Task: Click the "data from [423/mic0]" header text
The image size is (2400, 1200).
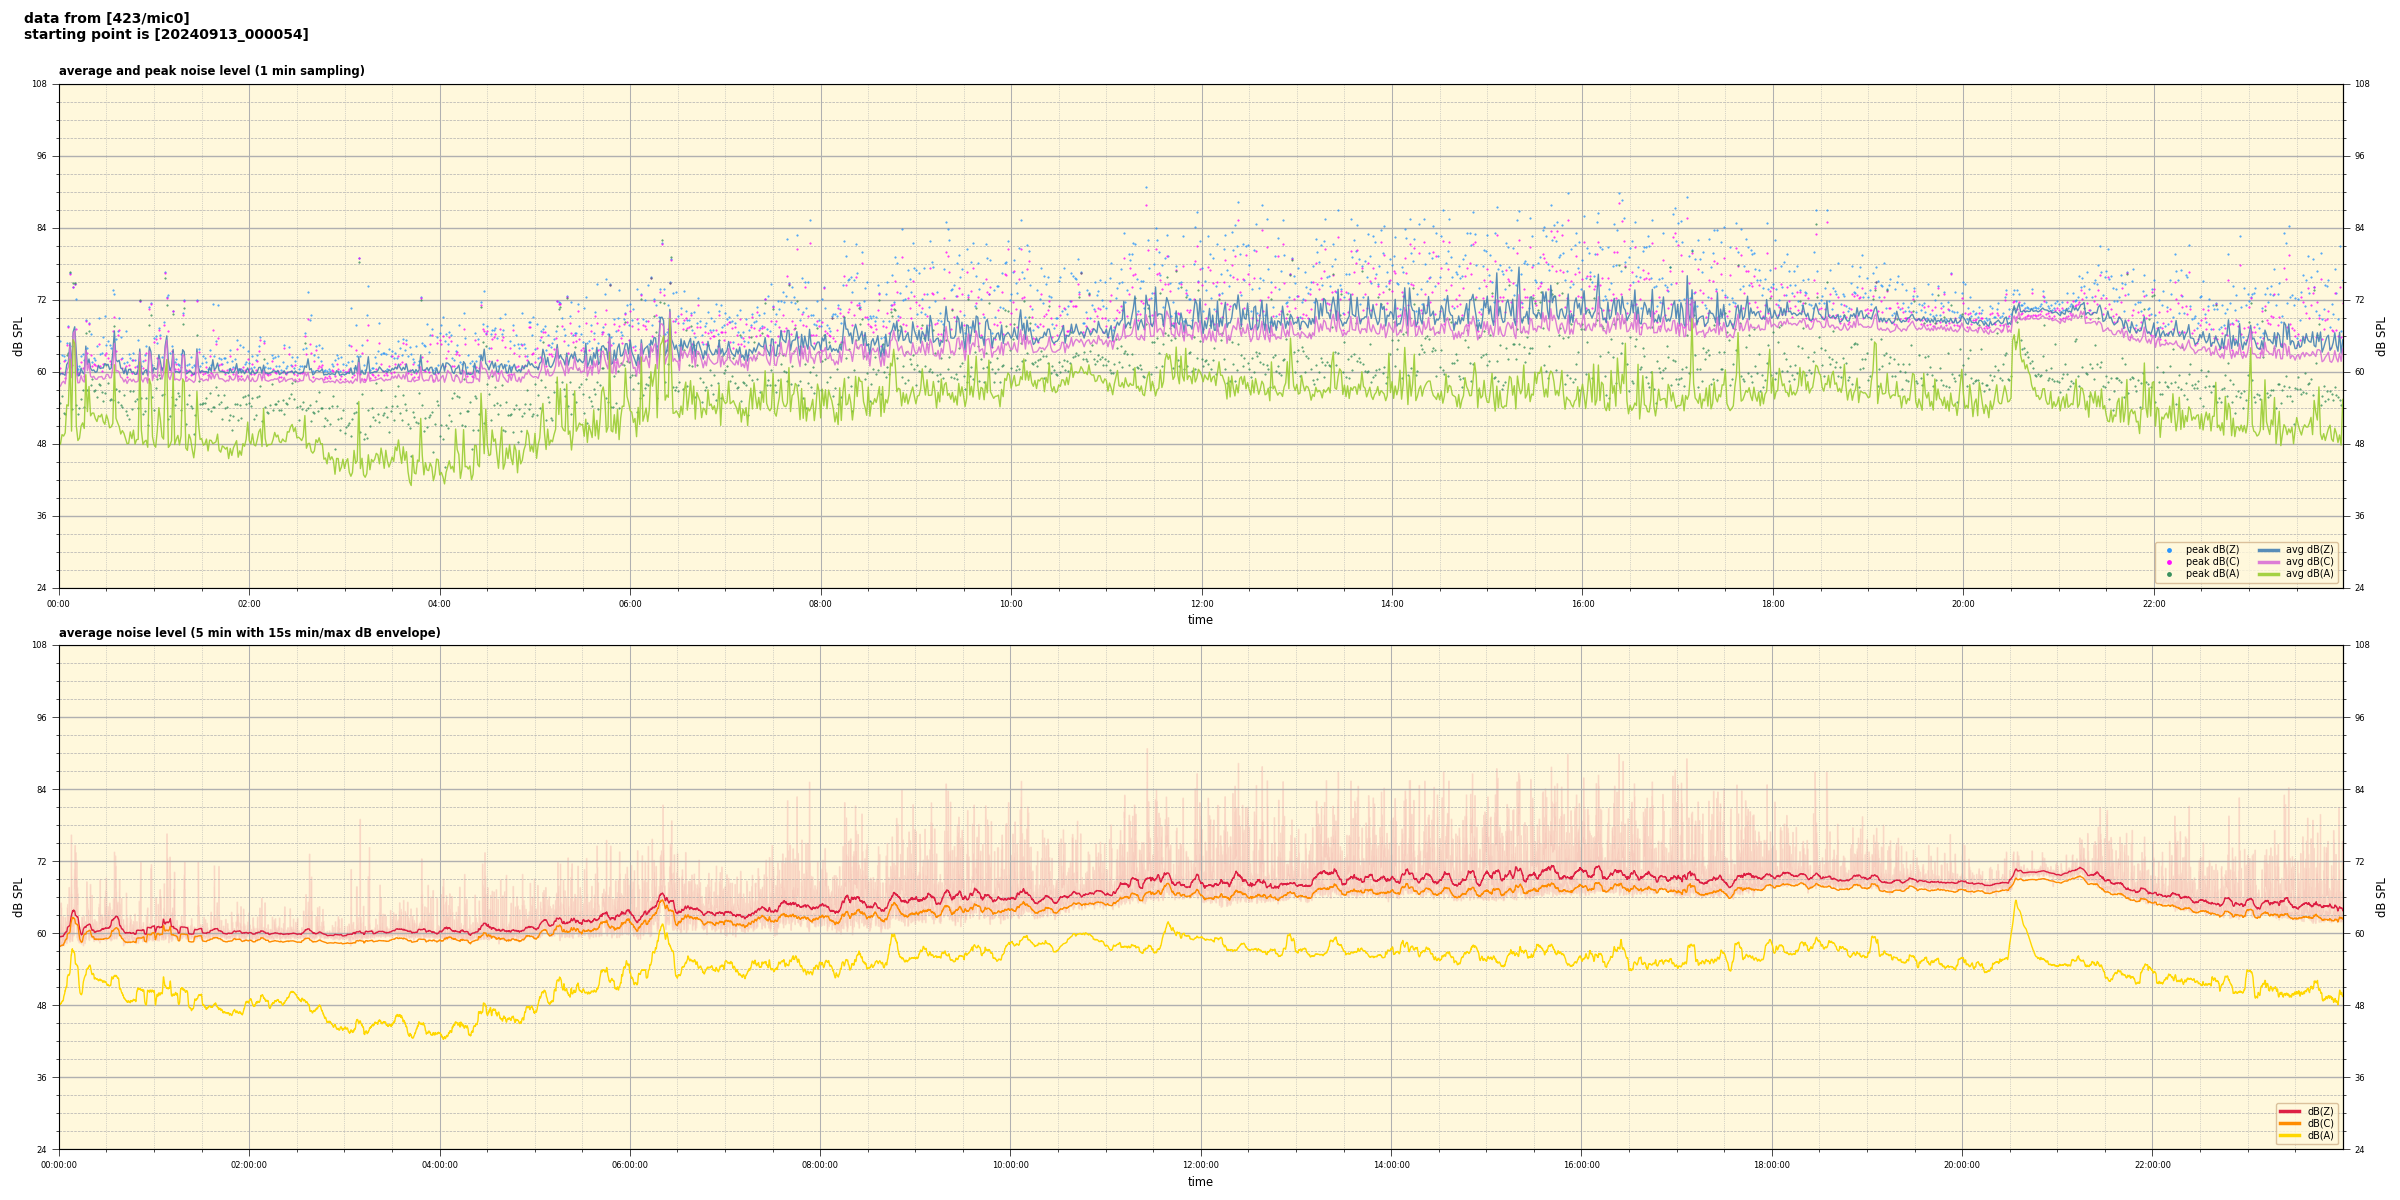Action: 106,18
